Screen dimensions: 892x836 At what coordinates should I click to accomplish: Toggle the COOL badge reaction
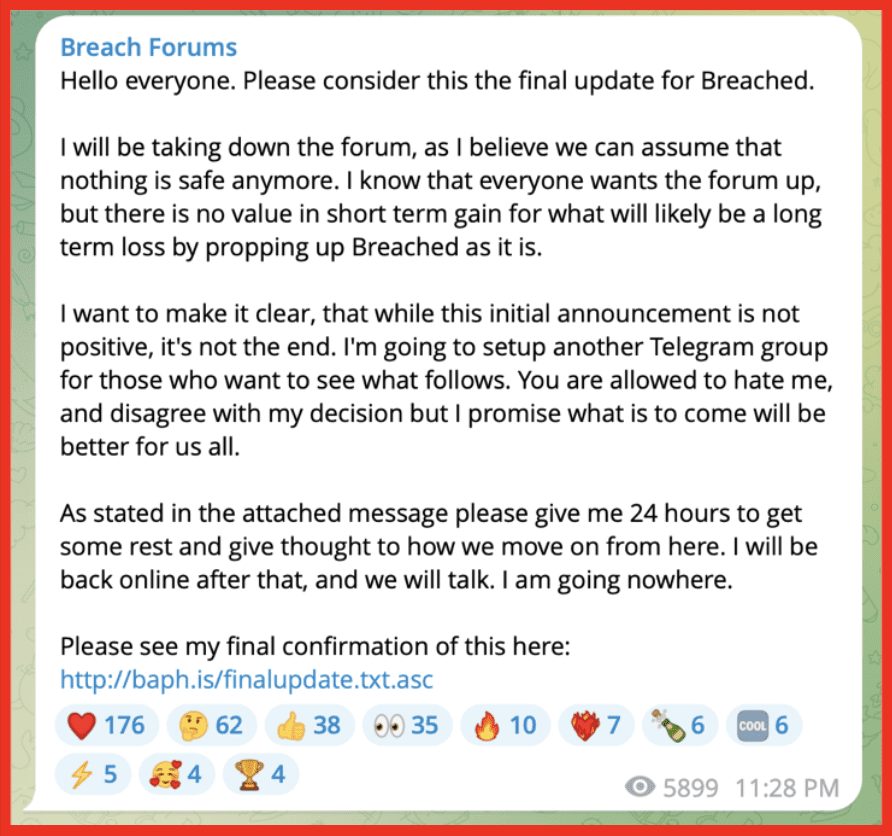click(x=764, y=725)
